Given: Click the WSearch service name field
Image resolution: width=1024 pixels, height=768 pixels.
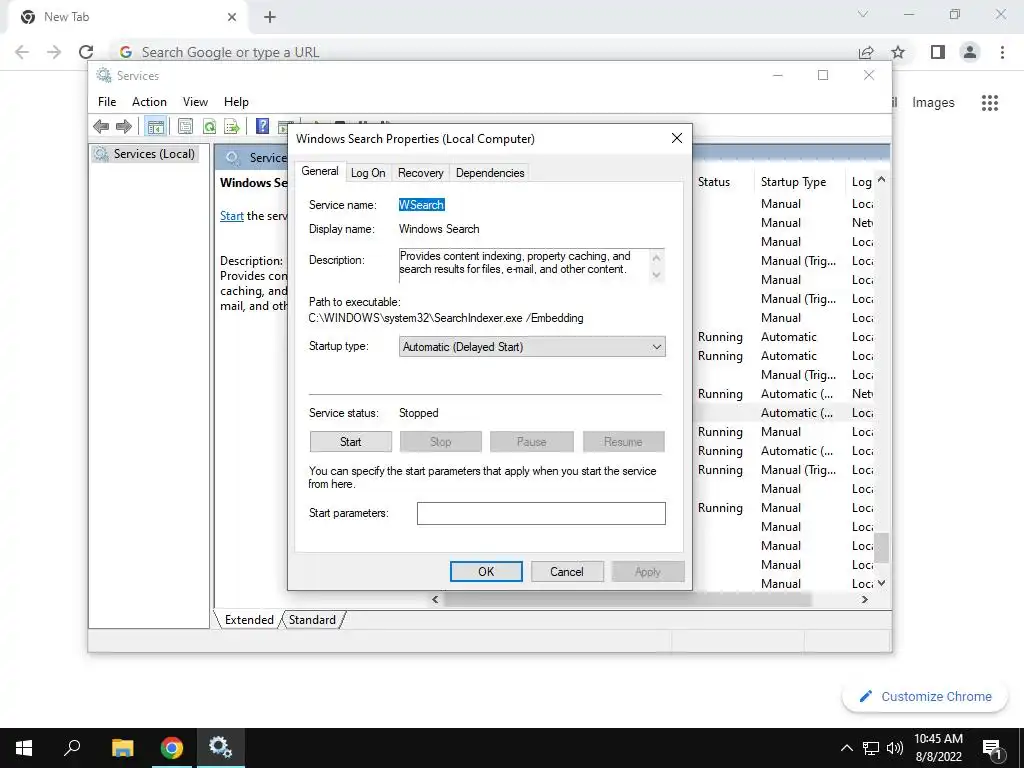Looking at the screenshot, I should 421,205.
